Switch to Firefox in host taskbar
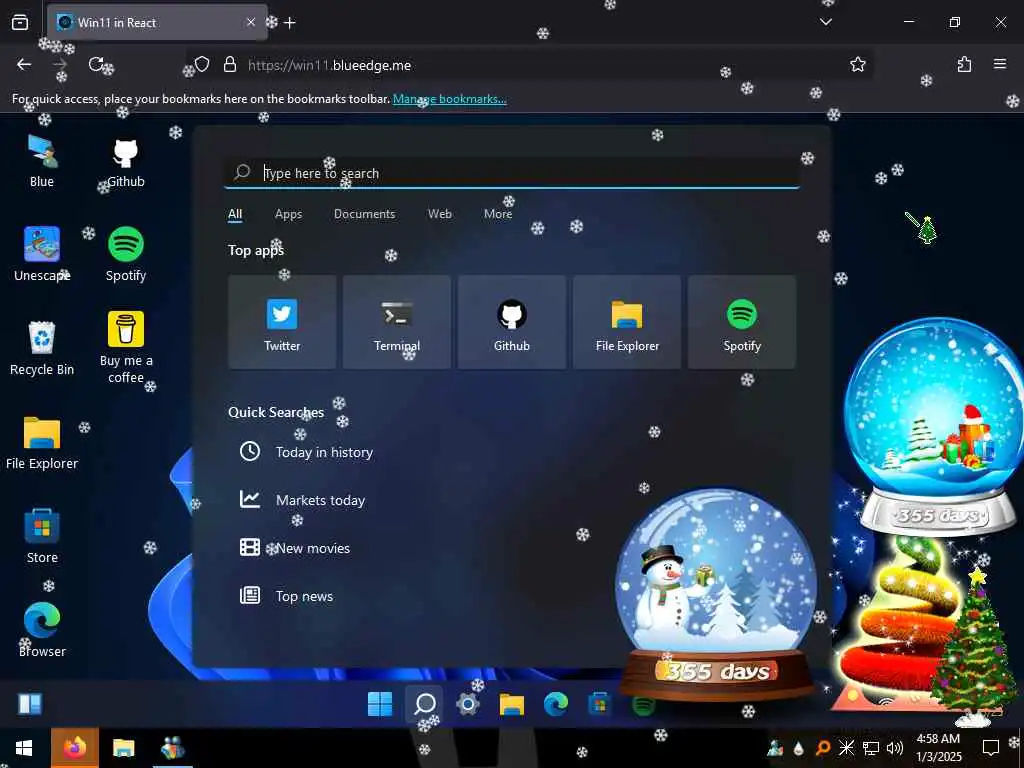The width and height of the screenshot is (1024, 768). [74, 748]
